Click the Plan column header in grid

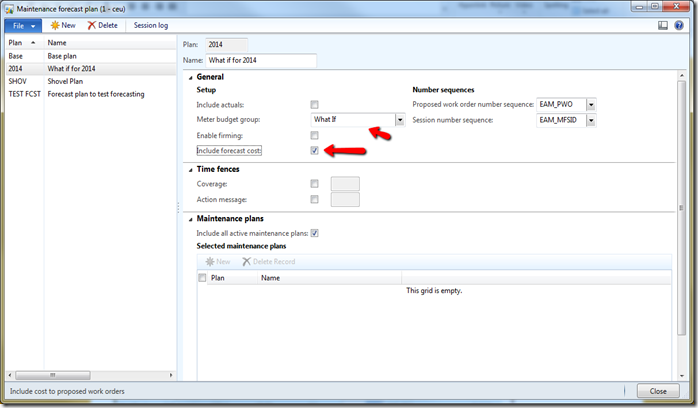point(232,278)
